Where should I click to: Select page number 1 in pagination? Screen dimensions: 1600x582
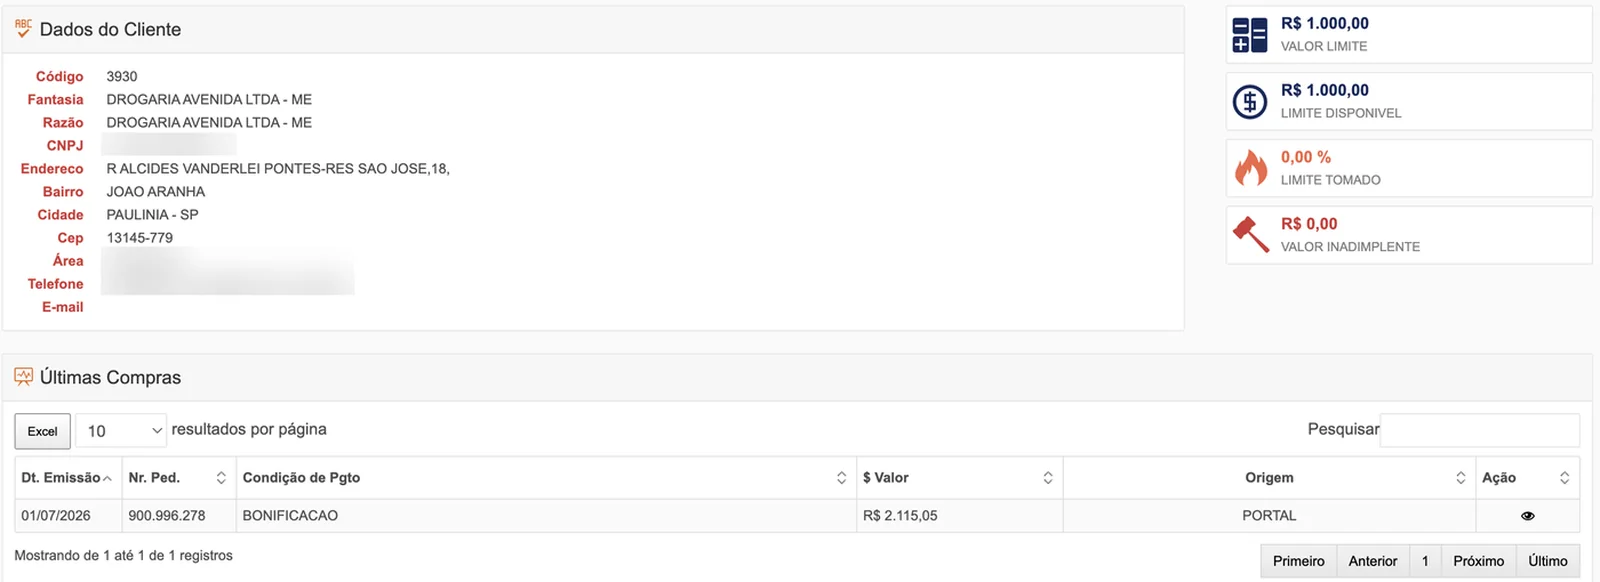tap(1425, 561)
